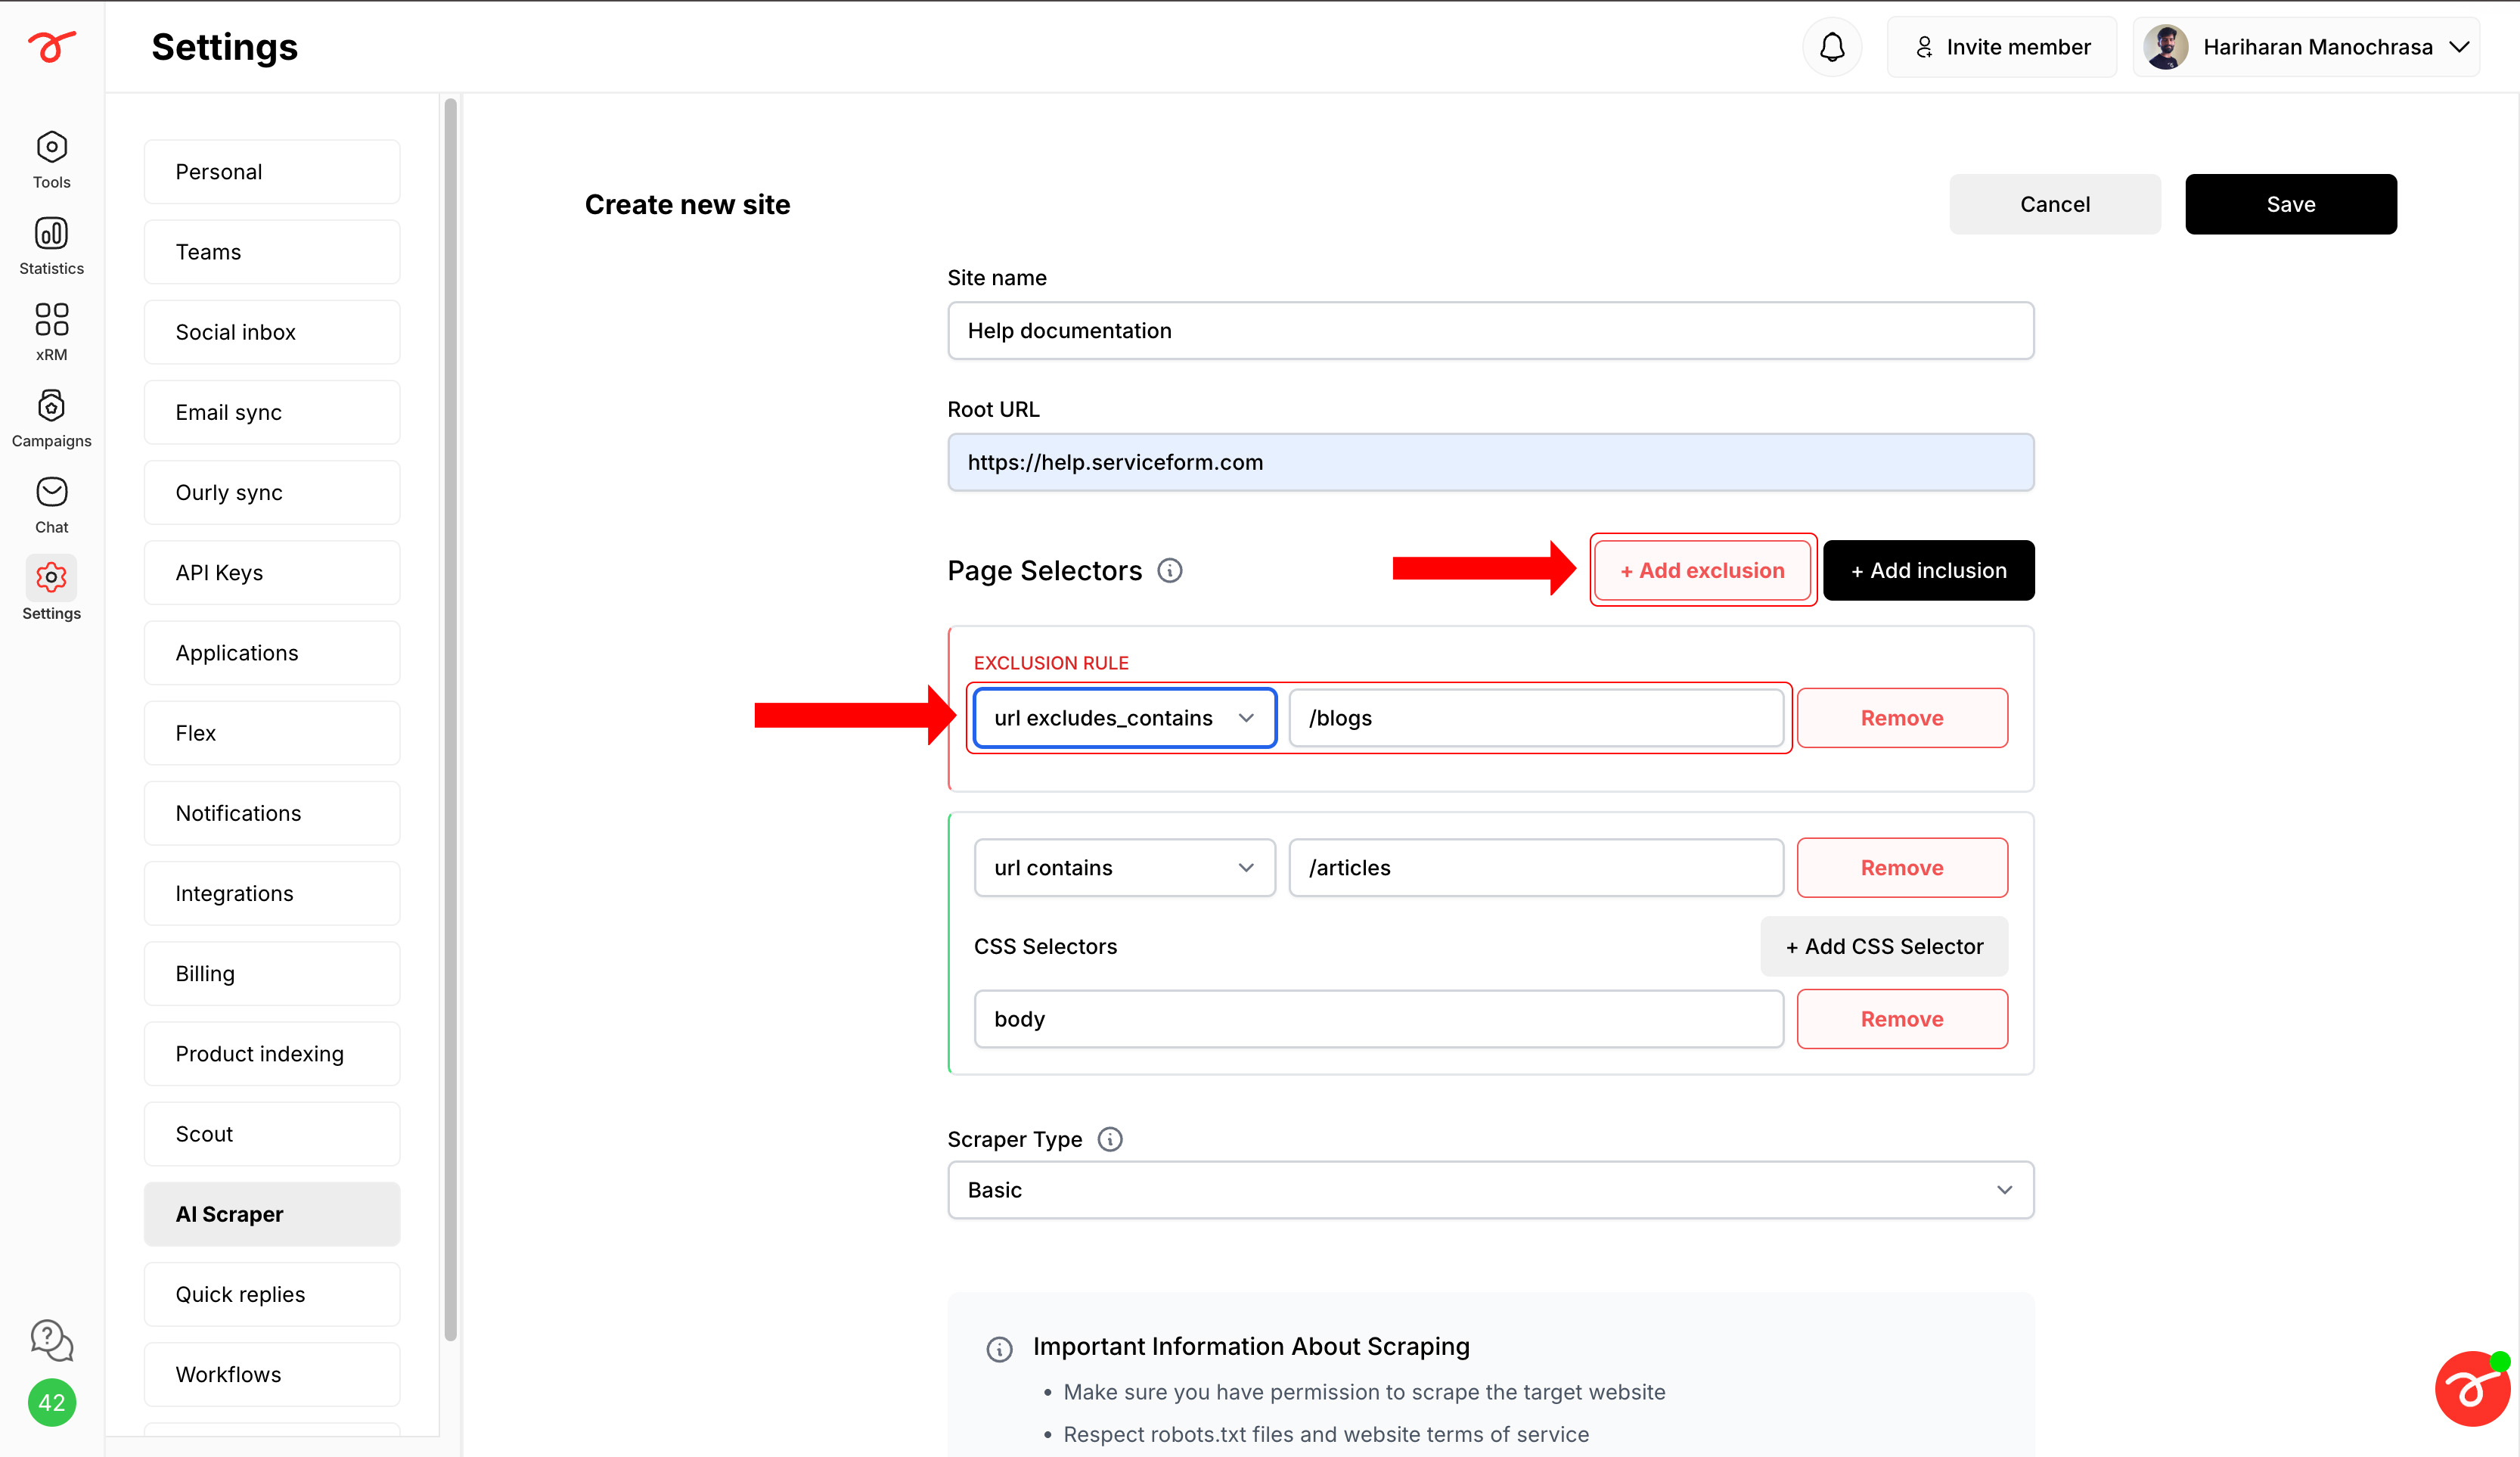Open Email sync settings
Screen dimensions: 2520x1457
pyautogui.click(x=272, y=412)
